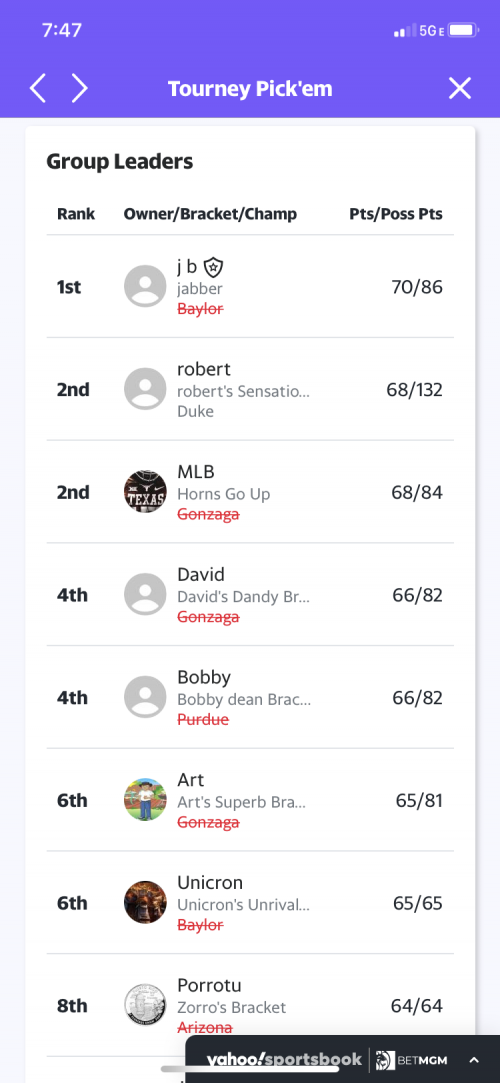
Task: Open MLB's Texas avatar
Action: (145, 492)
